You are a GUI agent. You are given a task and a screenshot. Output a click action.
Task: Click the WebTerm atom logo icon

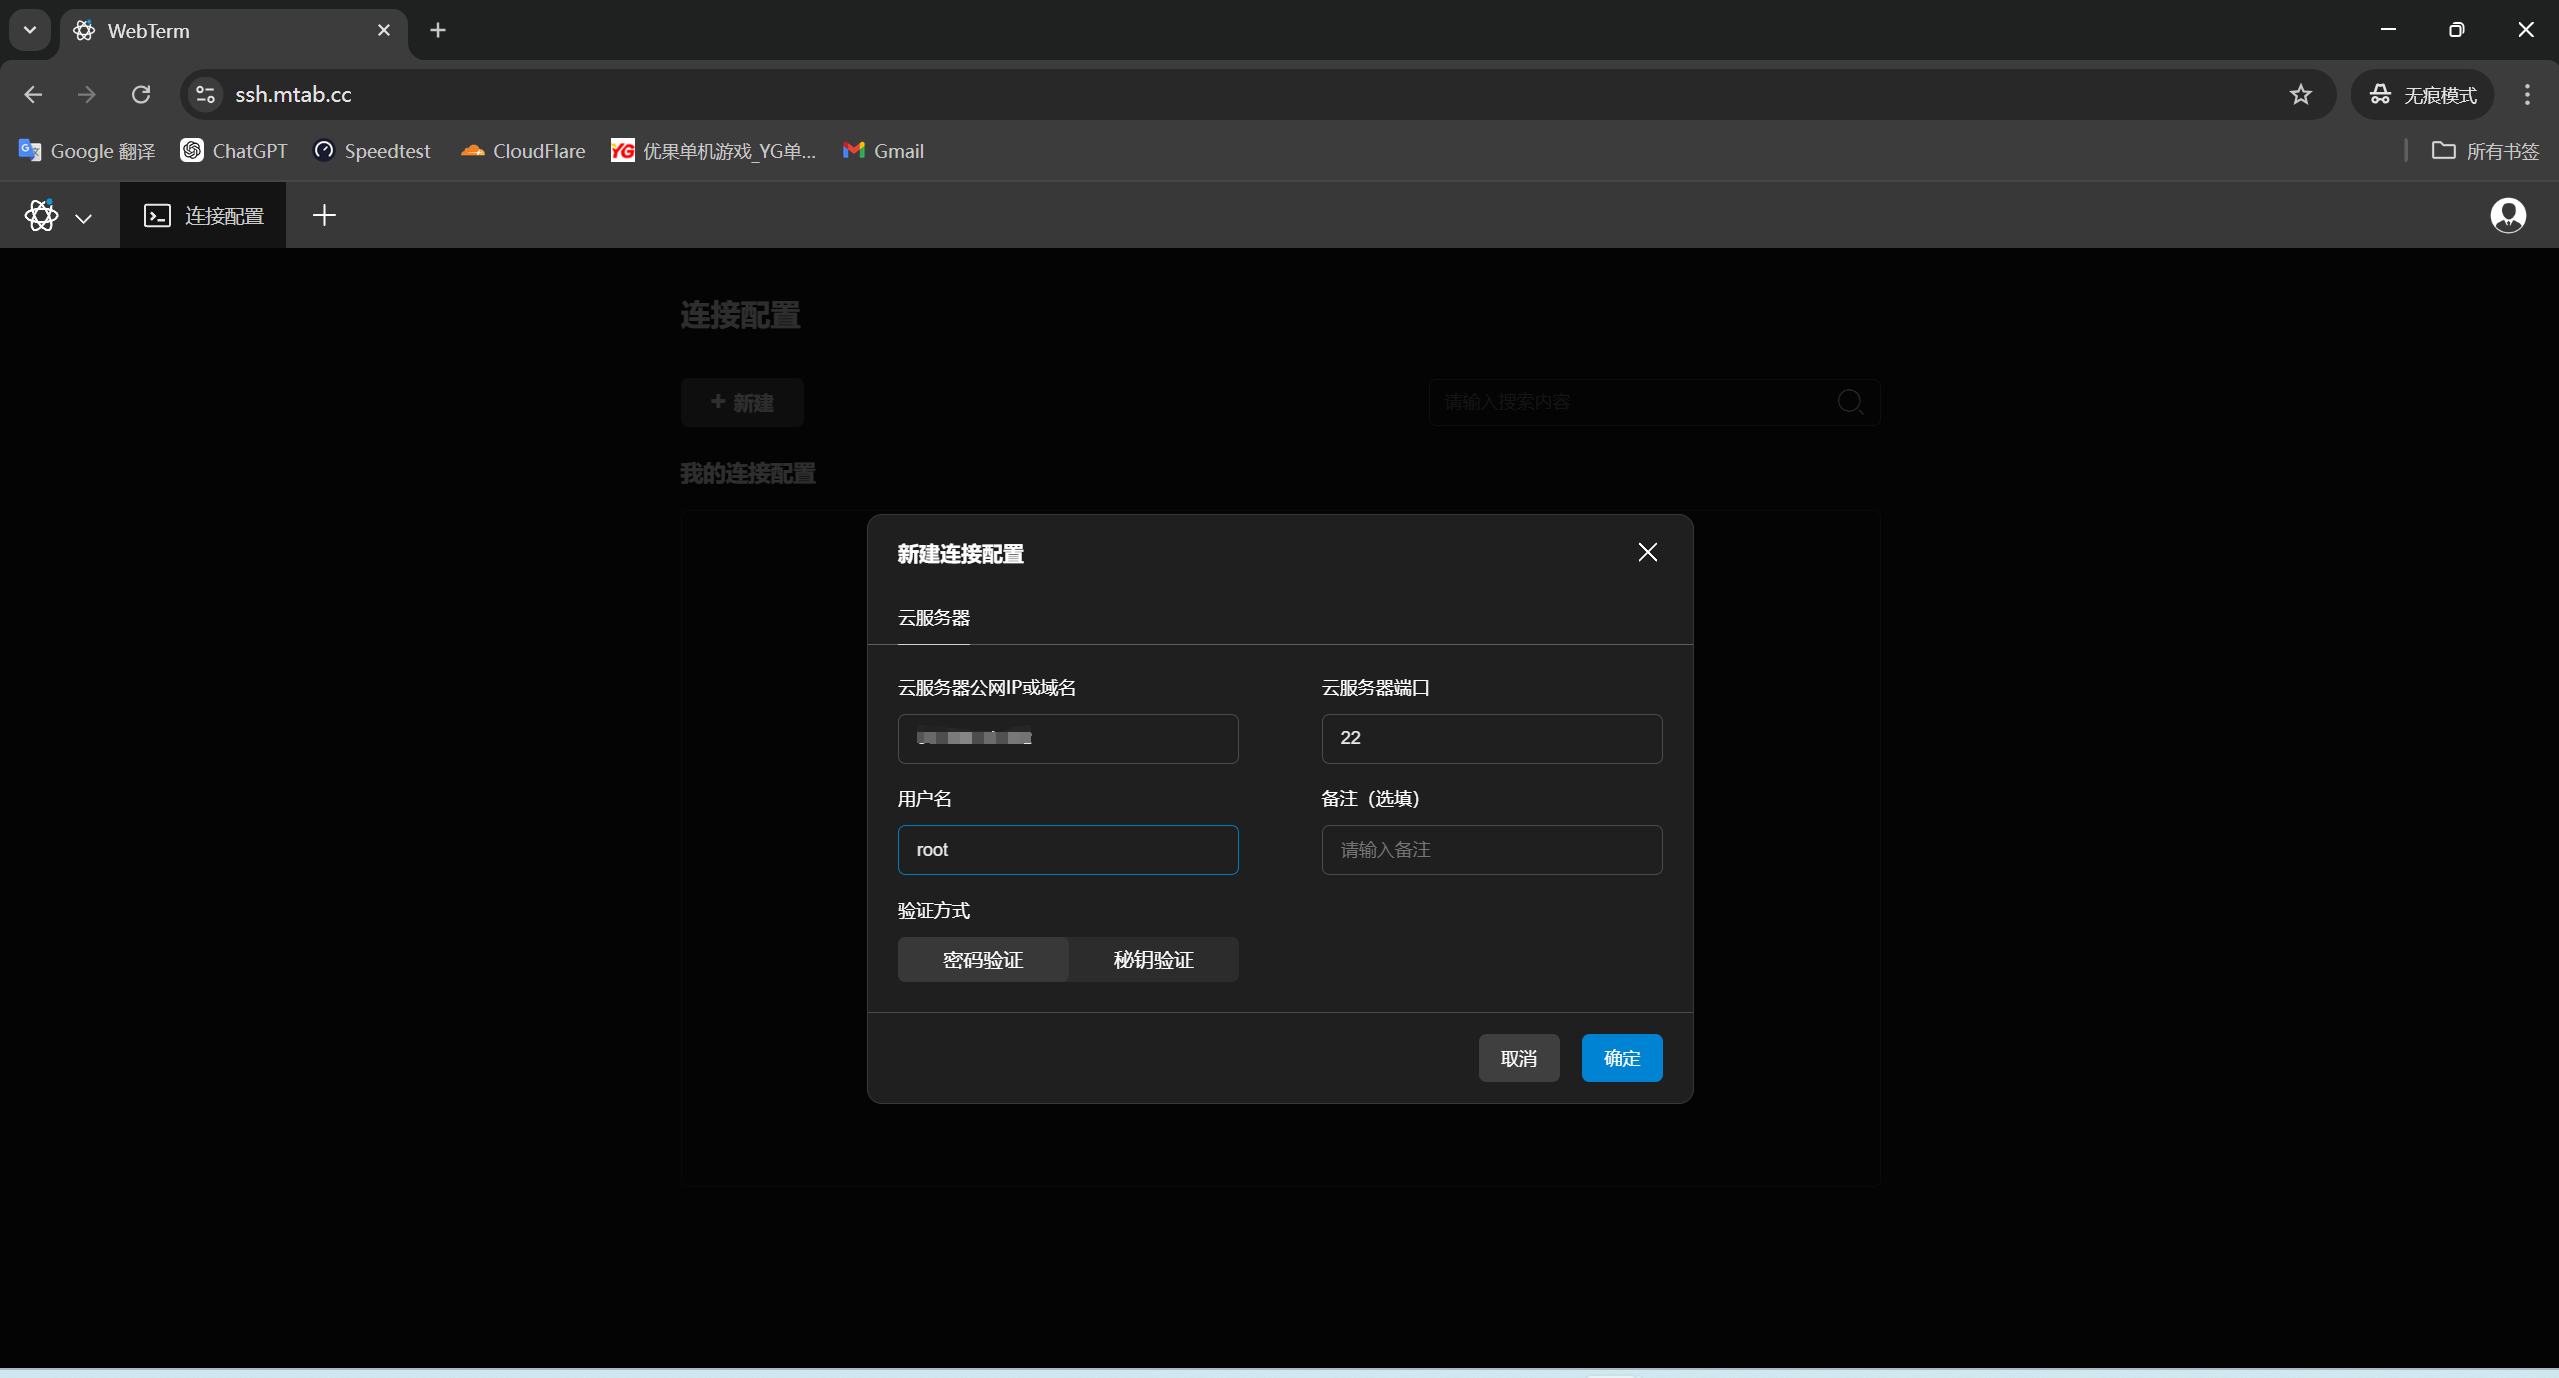[41, 215]
